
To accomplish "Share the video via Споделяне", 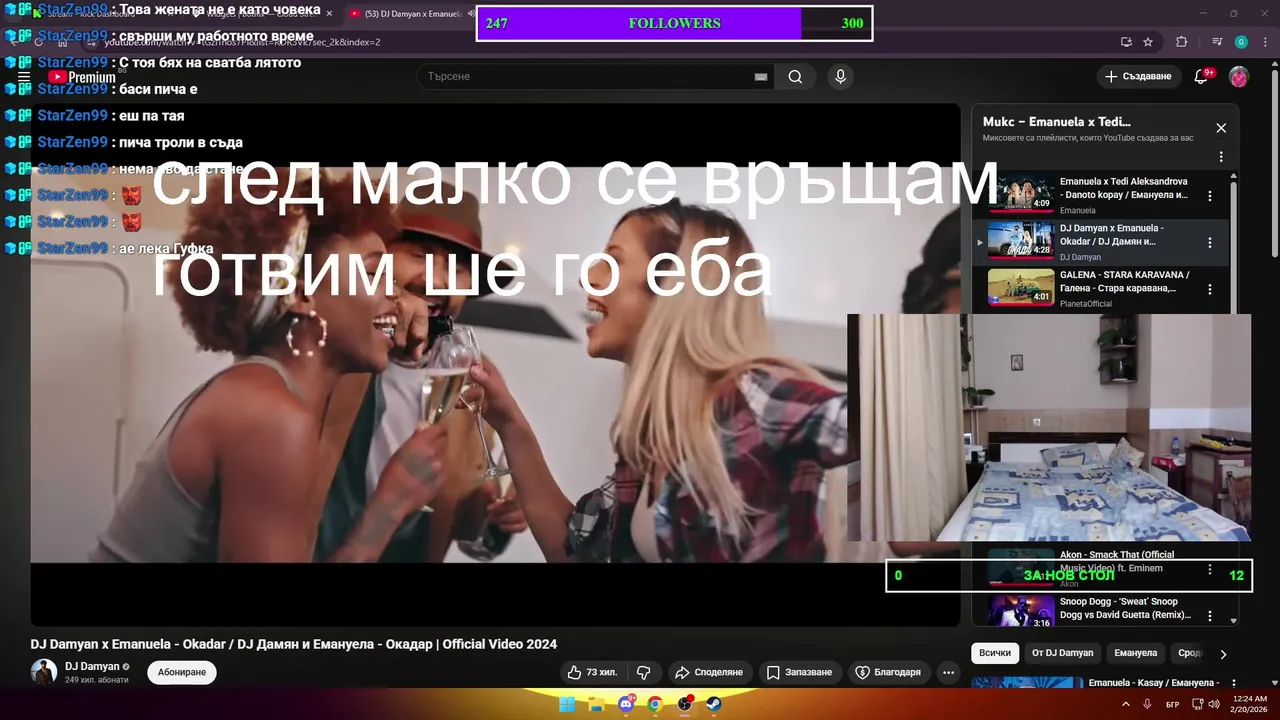I will pyautogui.click(x=709, y=672).
